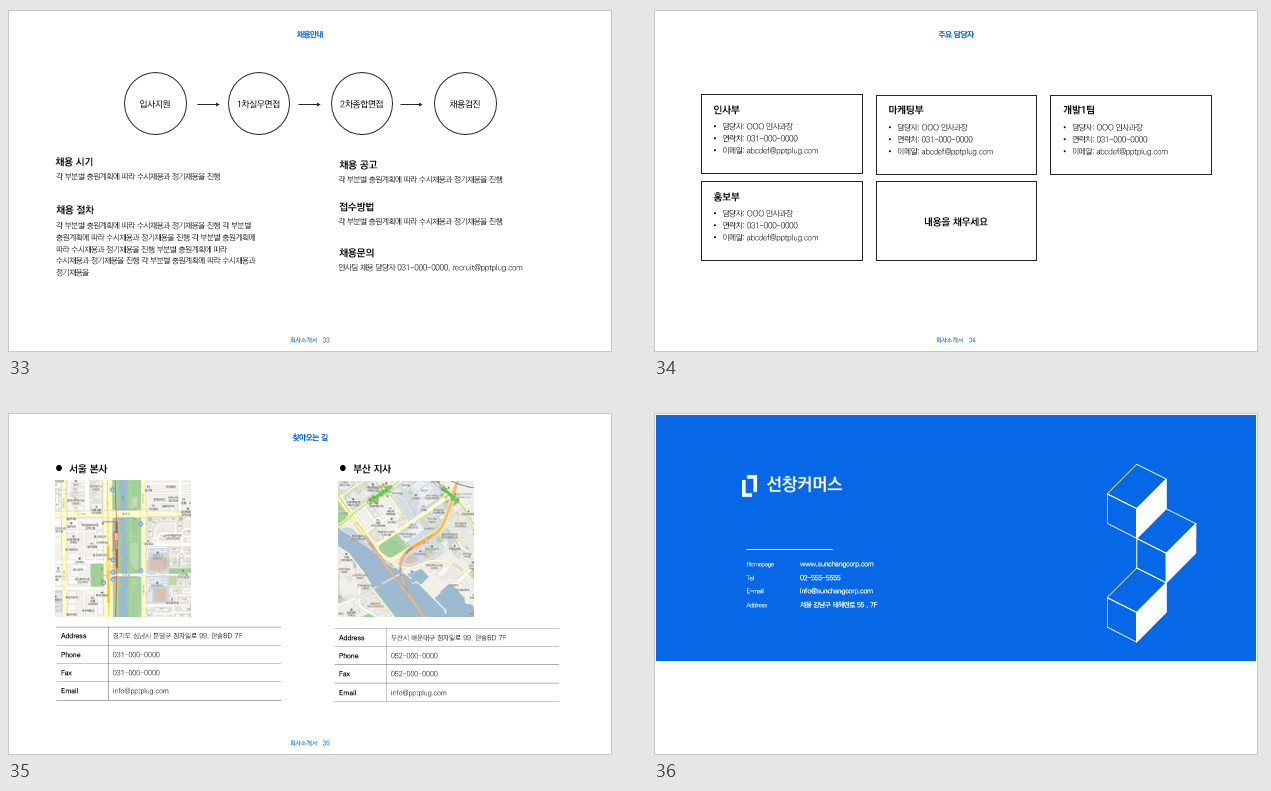Click the 서울 본사 heading
1271x791 pixels.
[88, 468]
